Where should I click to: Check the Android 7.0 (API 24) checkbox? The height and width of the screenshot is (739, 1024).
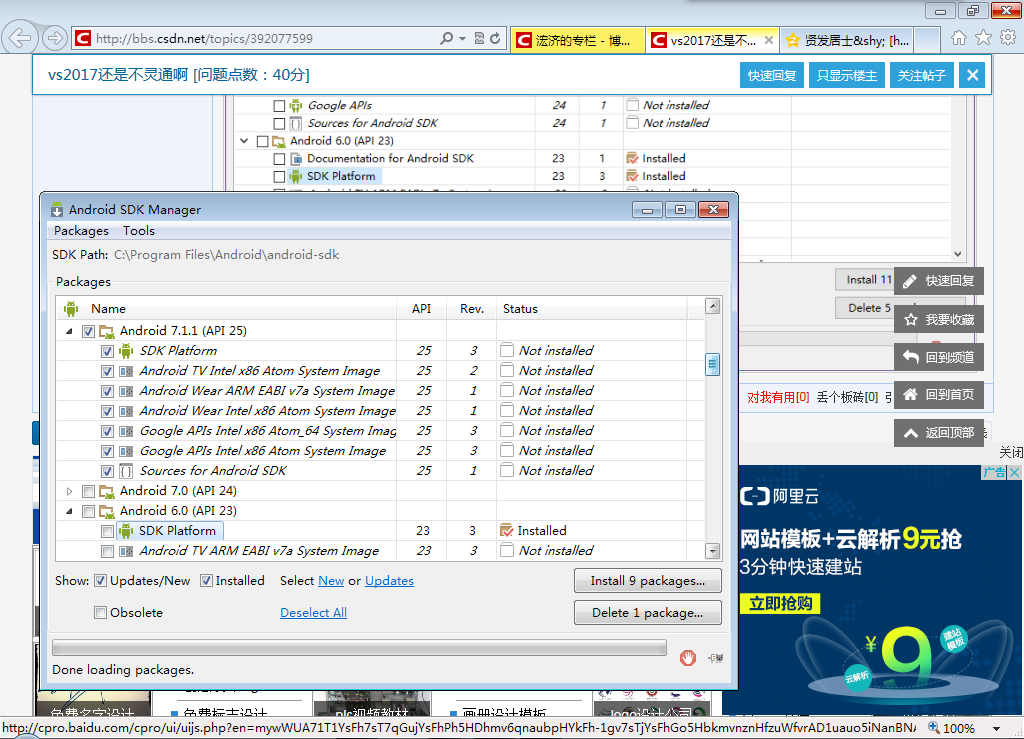[88, 491]
